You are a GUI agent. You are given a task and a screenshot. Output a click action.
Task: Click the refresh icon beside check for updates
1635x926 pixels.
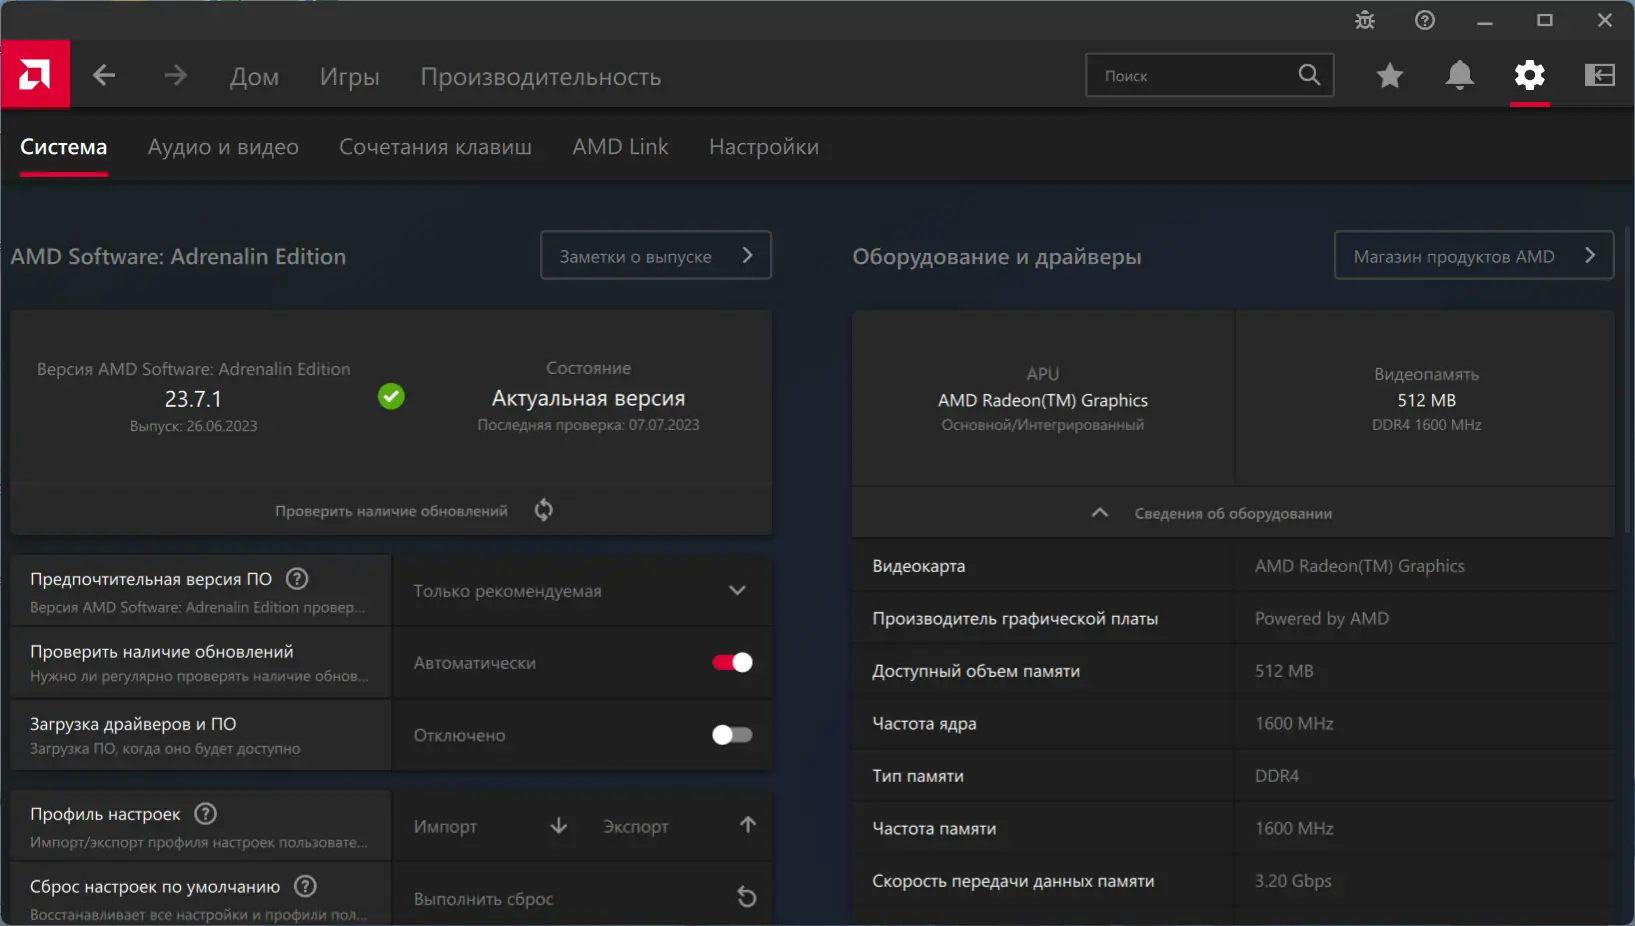[x=544, y=511]
